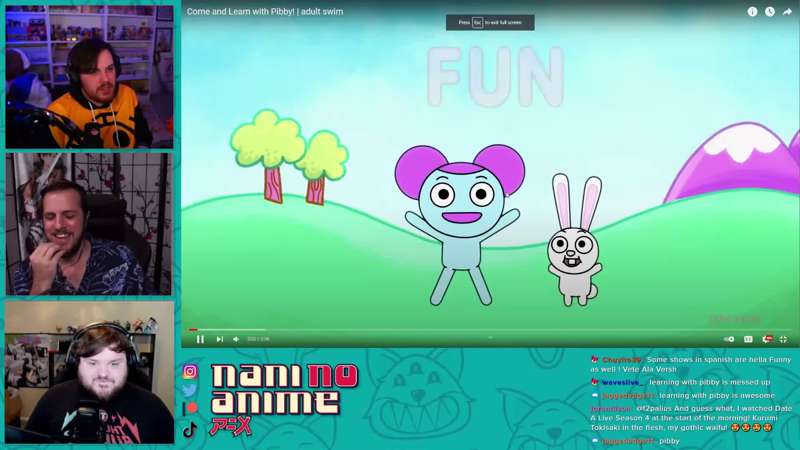
Task: Select the bottom webcam feed with the black headphones
Action: click(89, 372)
